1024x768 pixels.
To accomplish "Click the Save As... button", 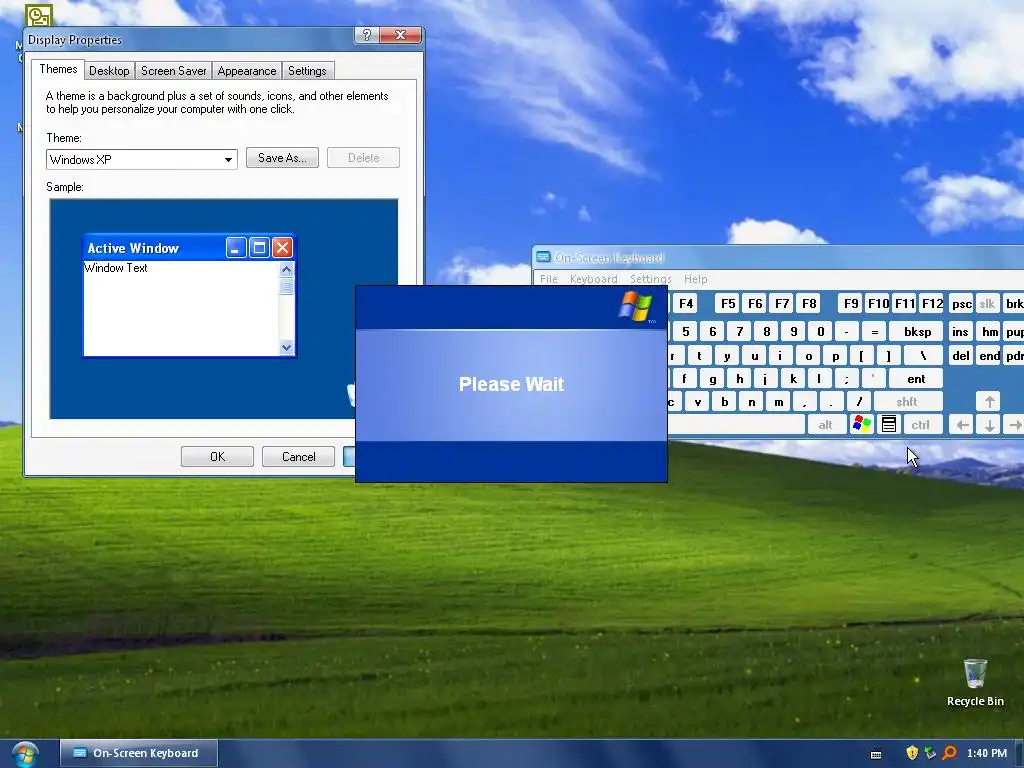I will 282,157.
